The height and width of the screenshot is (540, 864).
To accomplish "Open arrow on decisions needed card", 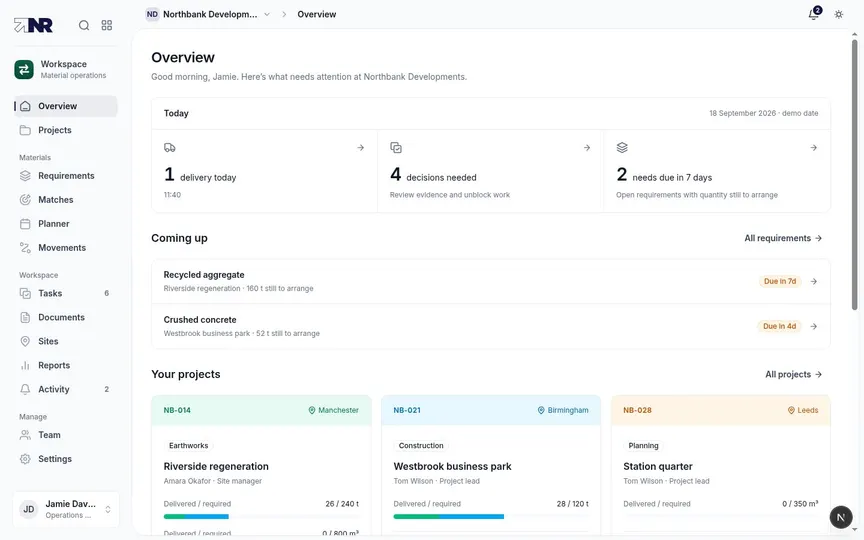I will [587, 148].
